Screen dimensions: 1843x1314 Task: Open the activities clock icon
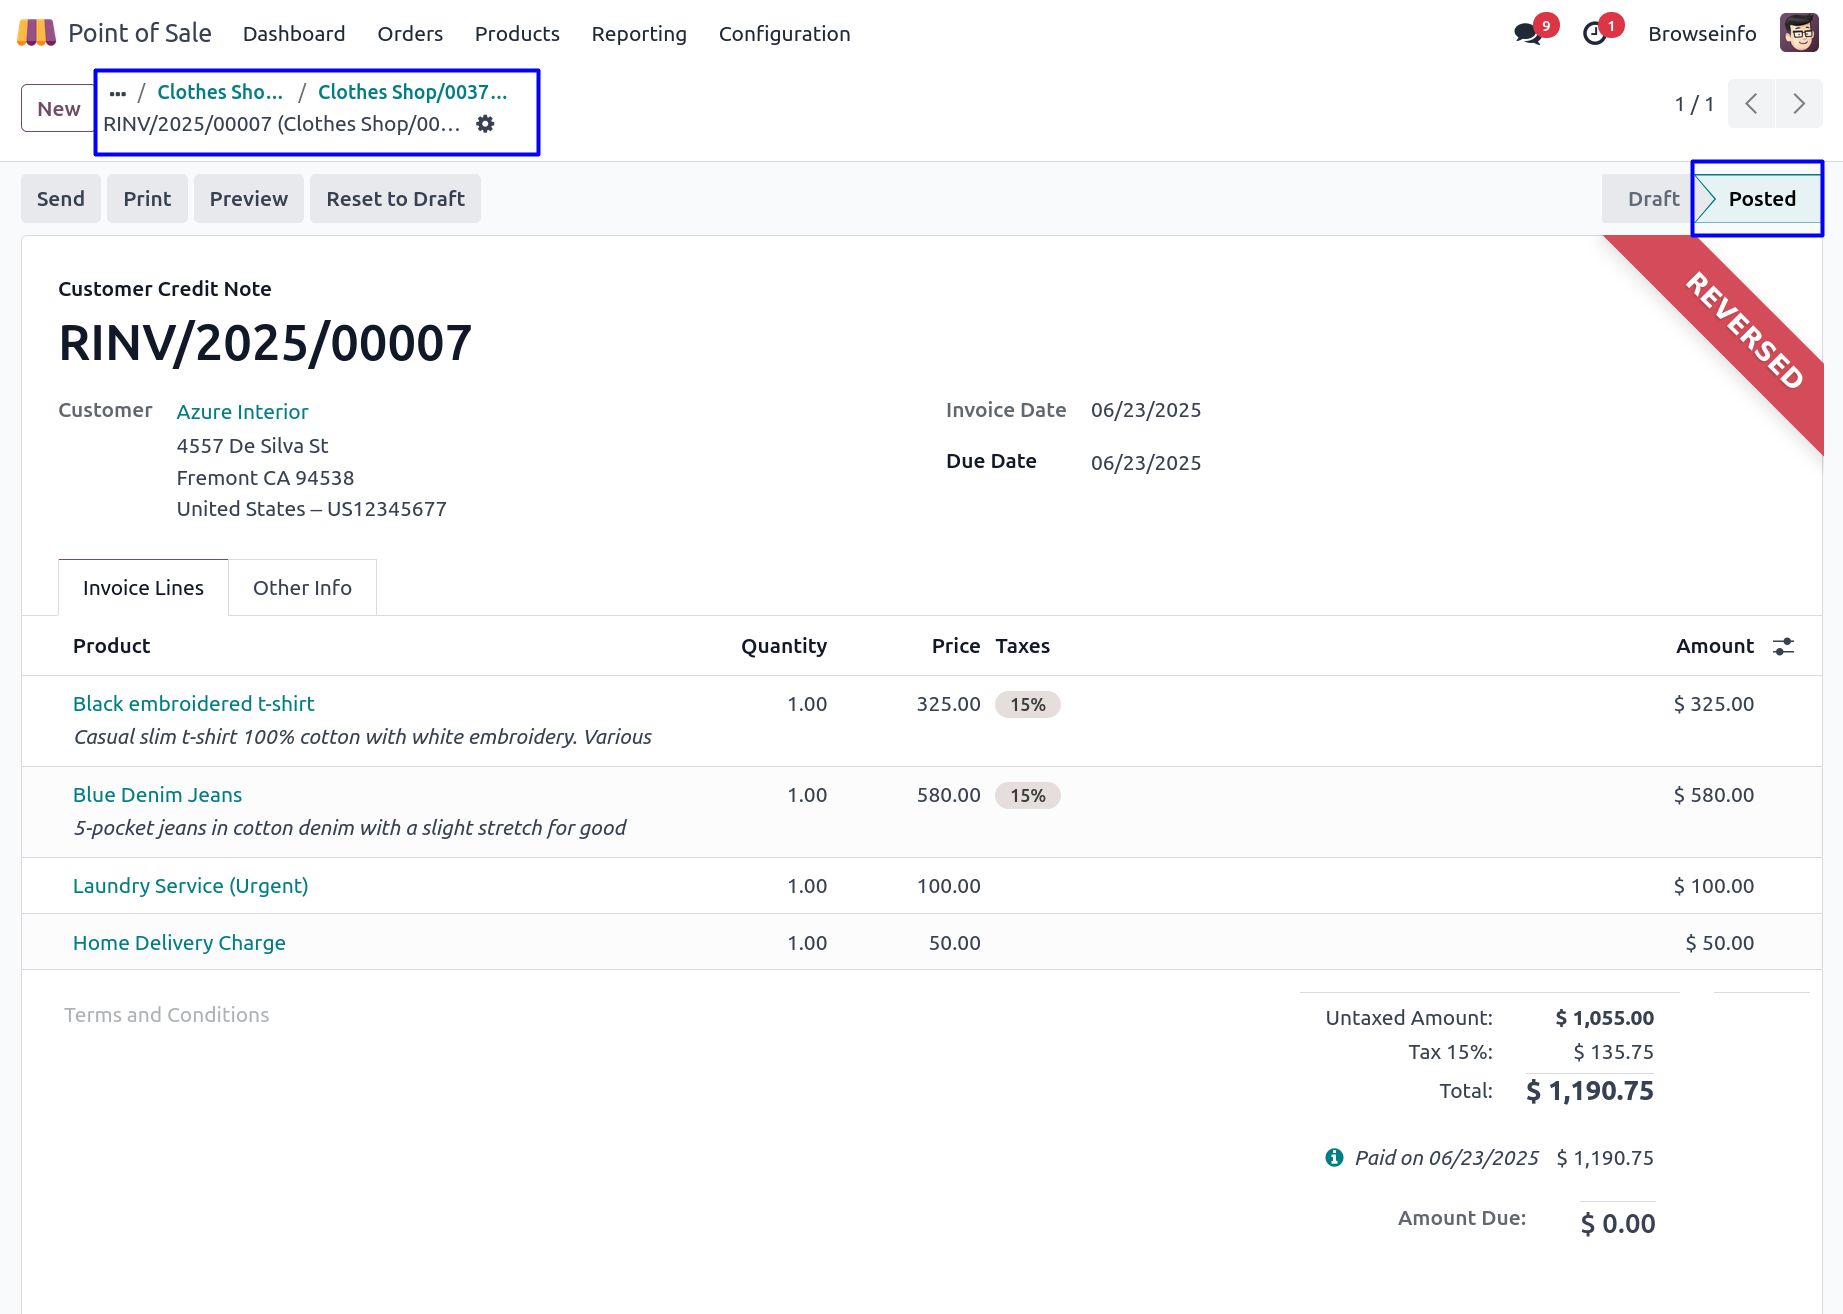(x=1595, y=34)
